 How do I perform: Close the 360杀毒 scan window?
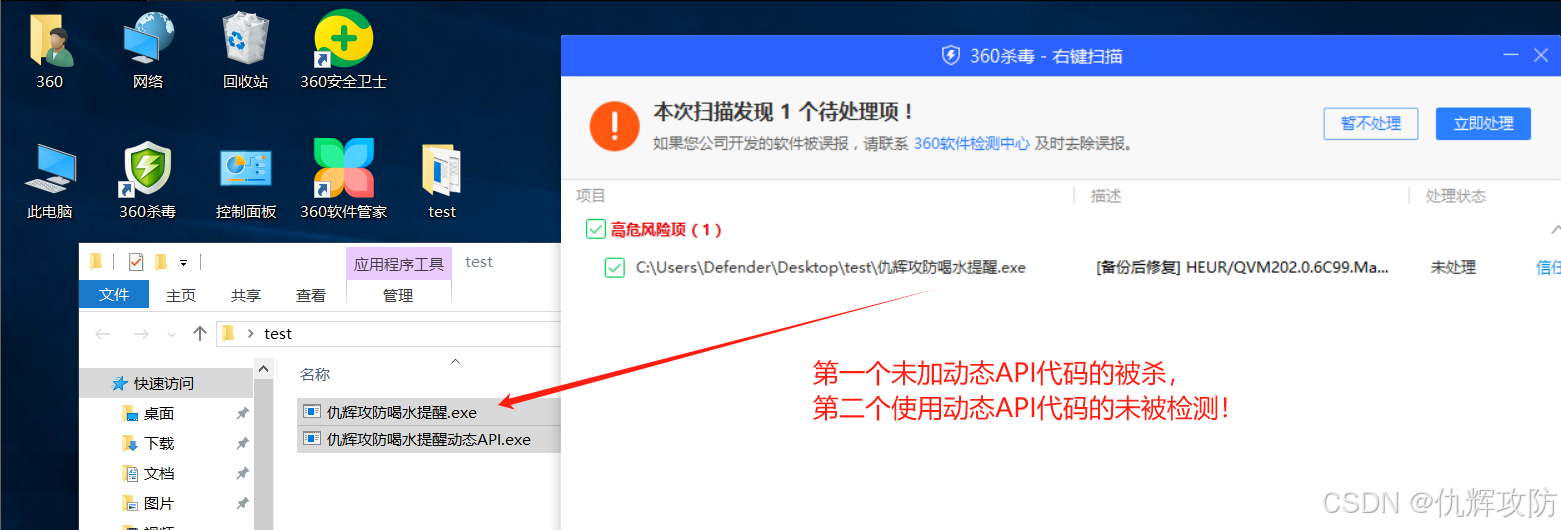coord(1541,56)
